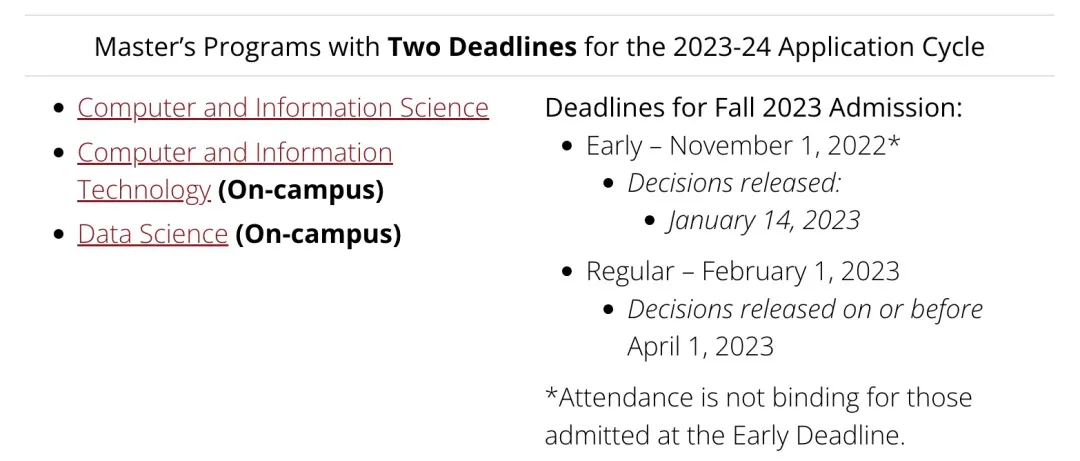Click "Deadlines for Fall 2023 Admission:" text
The width and height of the screenshot is (1080, 461).
click(753, 108)
